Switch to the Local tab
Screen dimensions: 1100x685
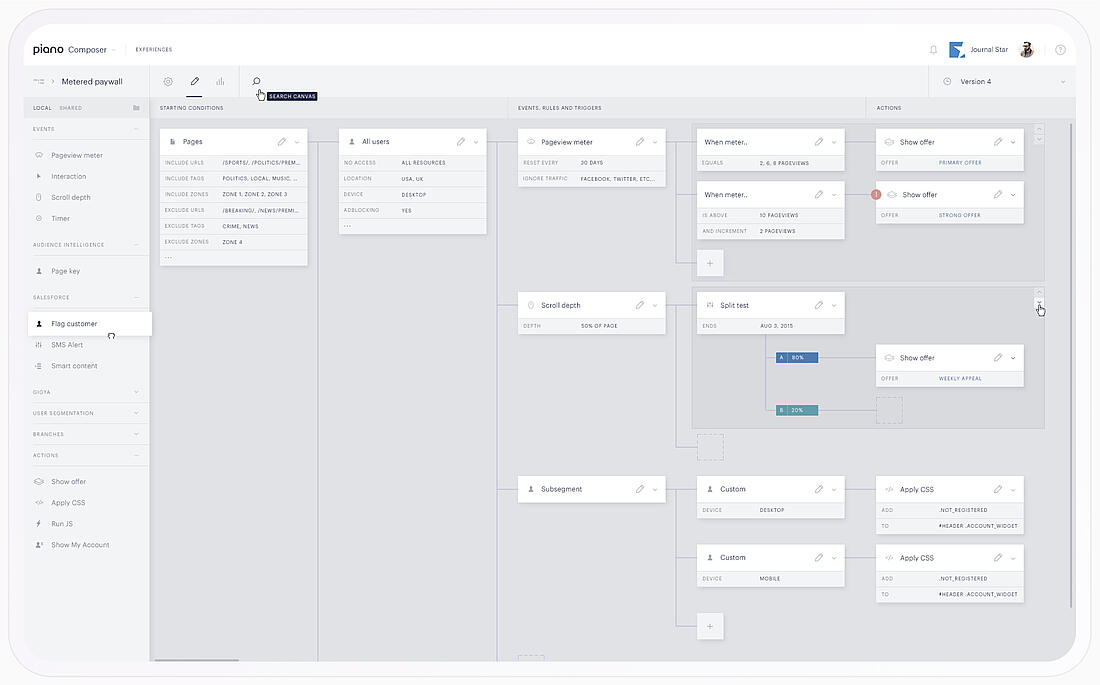pos(42,108)
